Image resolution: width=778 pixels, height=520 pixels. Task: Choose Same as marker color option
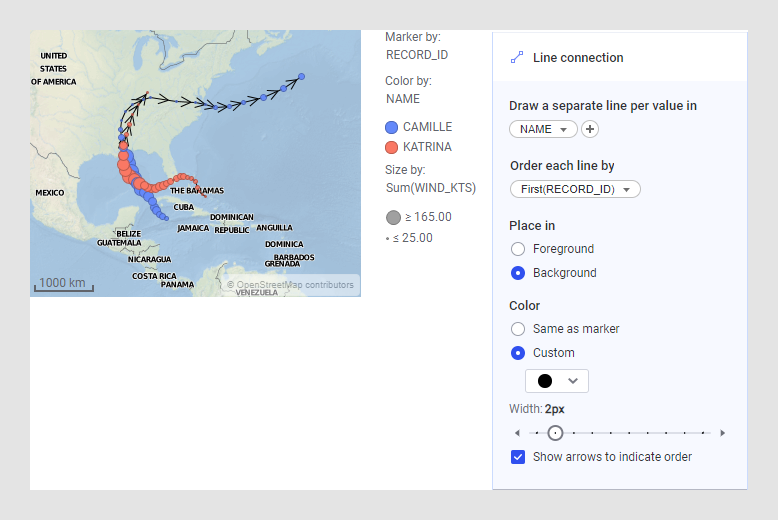[518, 329]
